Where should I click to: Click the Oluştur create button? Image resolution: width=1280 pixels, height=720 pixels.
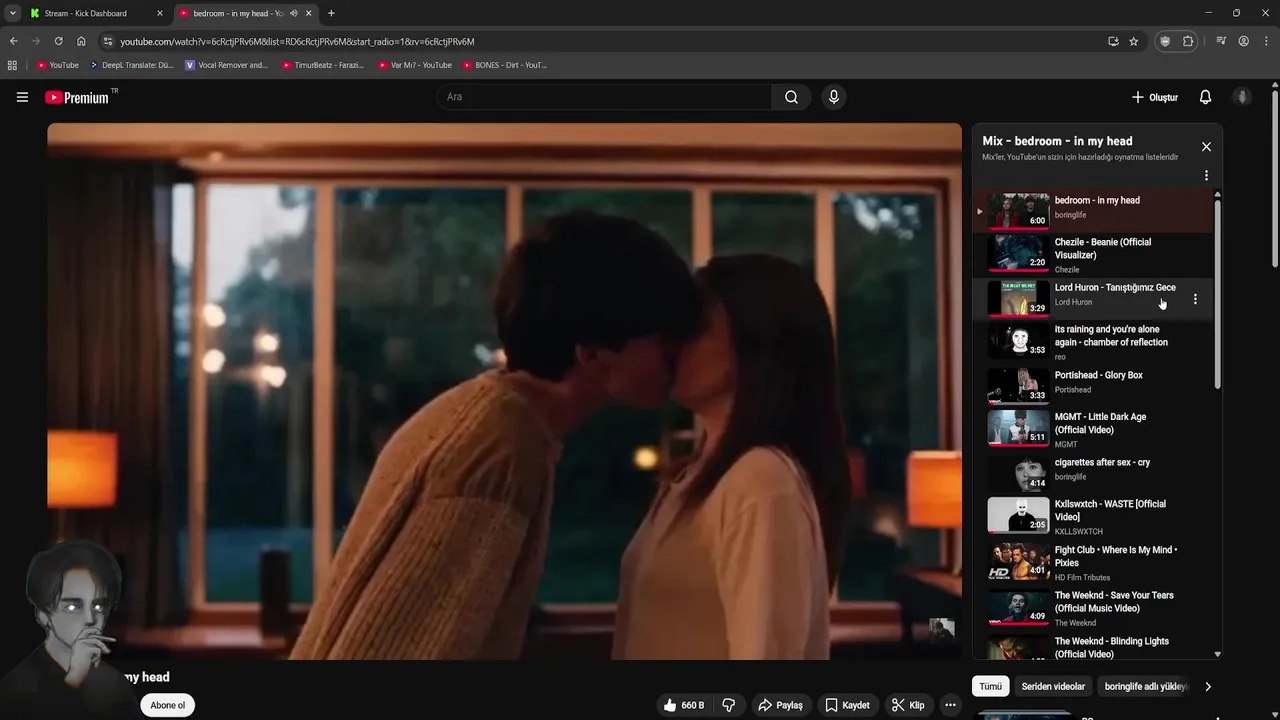(x=1155, y=97)
